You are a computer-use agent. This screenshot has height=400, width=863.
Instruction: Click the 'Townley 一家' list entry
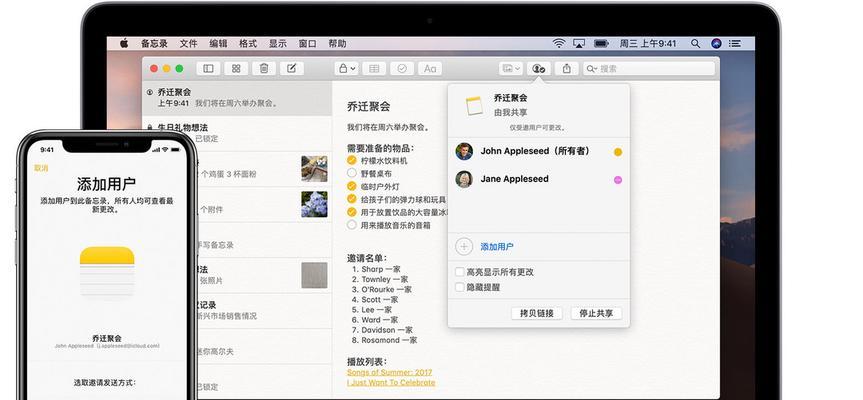click(x=385, y=280)
